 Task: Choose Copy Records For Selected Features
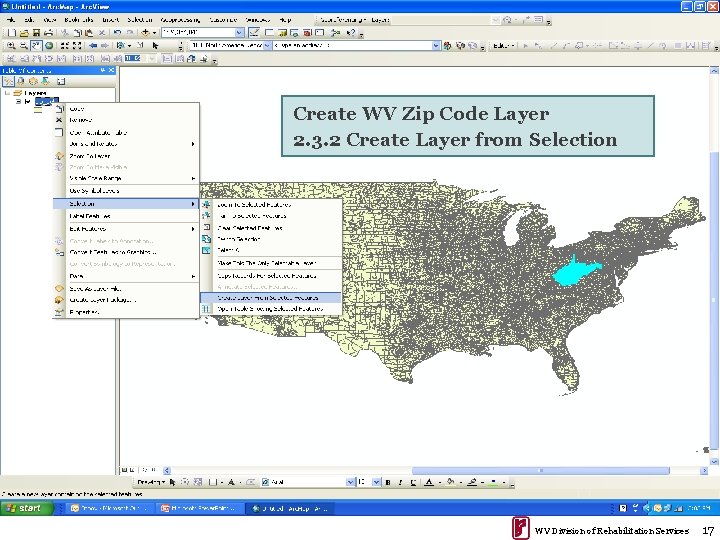click(x=271, y=276)
